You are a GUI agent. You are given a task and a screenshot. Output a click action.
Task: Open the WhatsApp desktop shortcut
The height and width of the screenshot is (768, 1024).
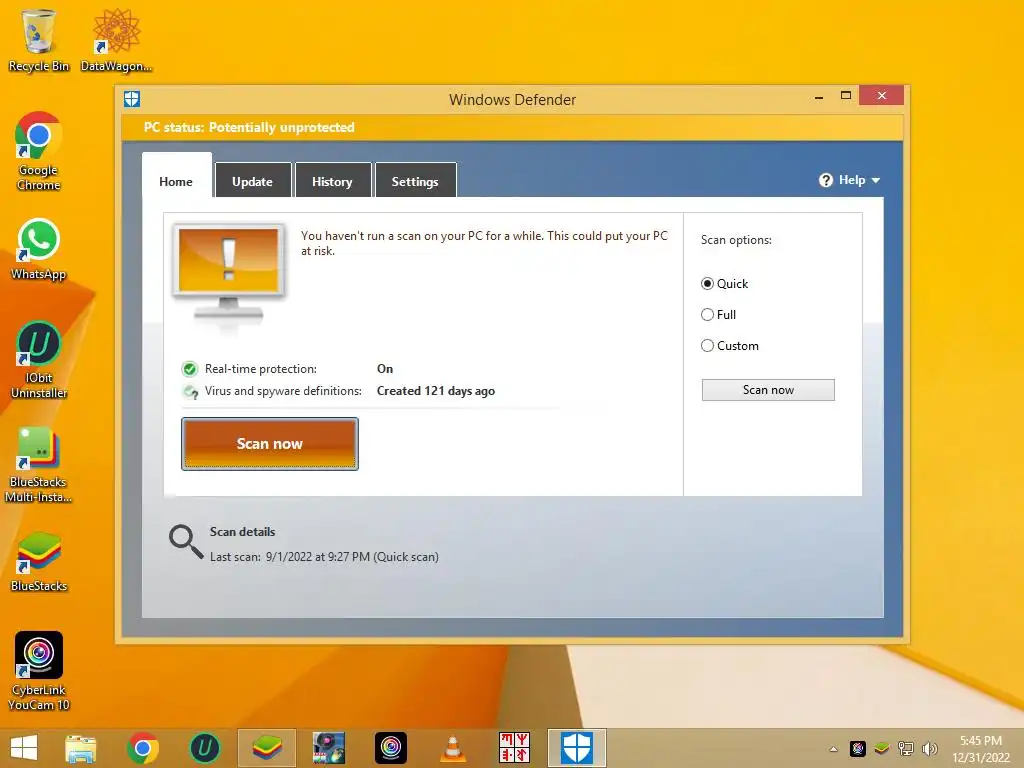[x=39, y=249]
